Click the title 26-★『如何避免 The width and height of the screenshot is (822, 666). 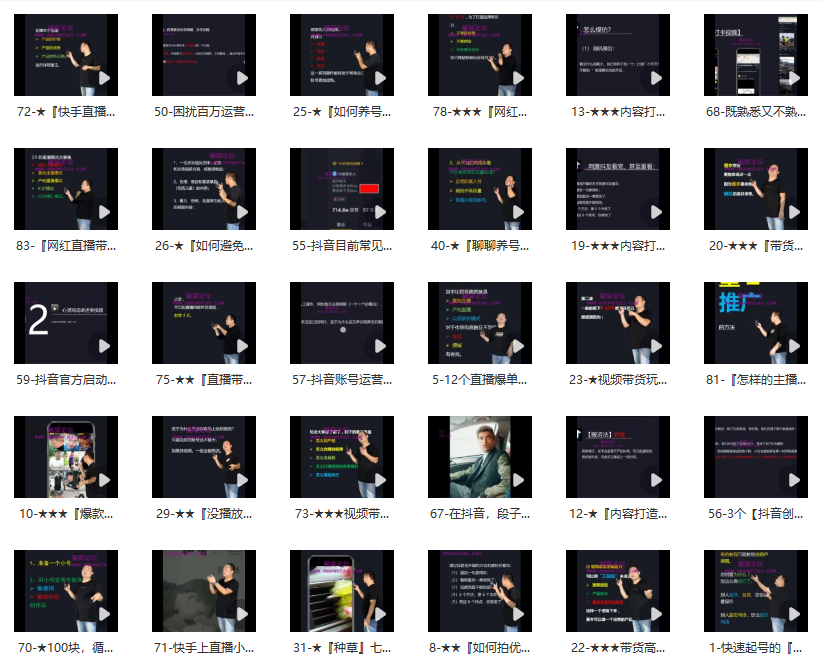(204, 246)
